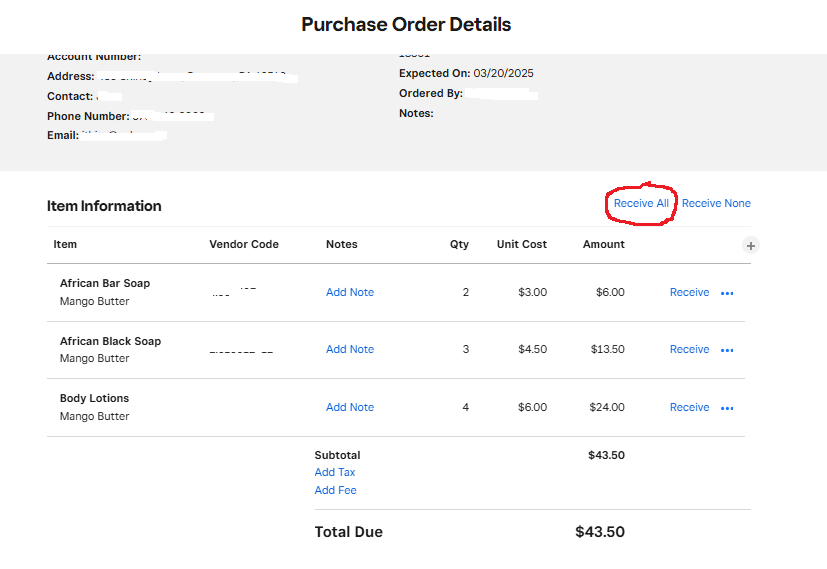The image size is (827, 569).
Task: Click the Receive All link
Action: coord(641,203)
